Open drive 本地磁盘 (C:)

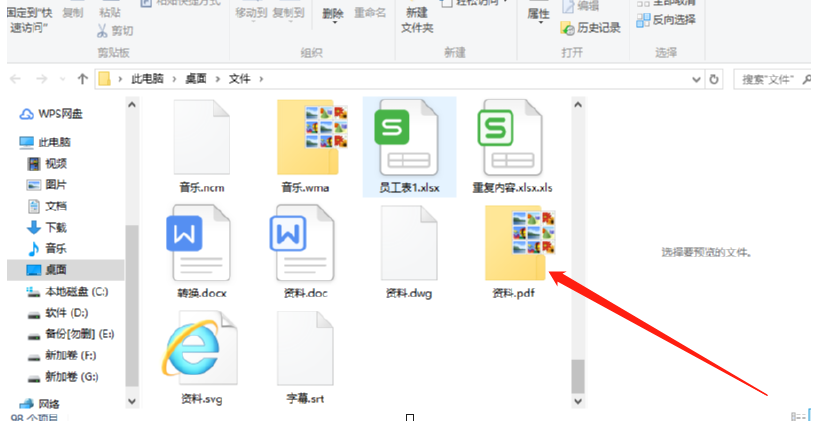pyautogui.click(x=67, y=291)
